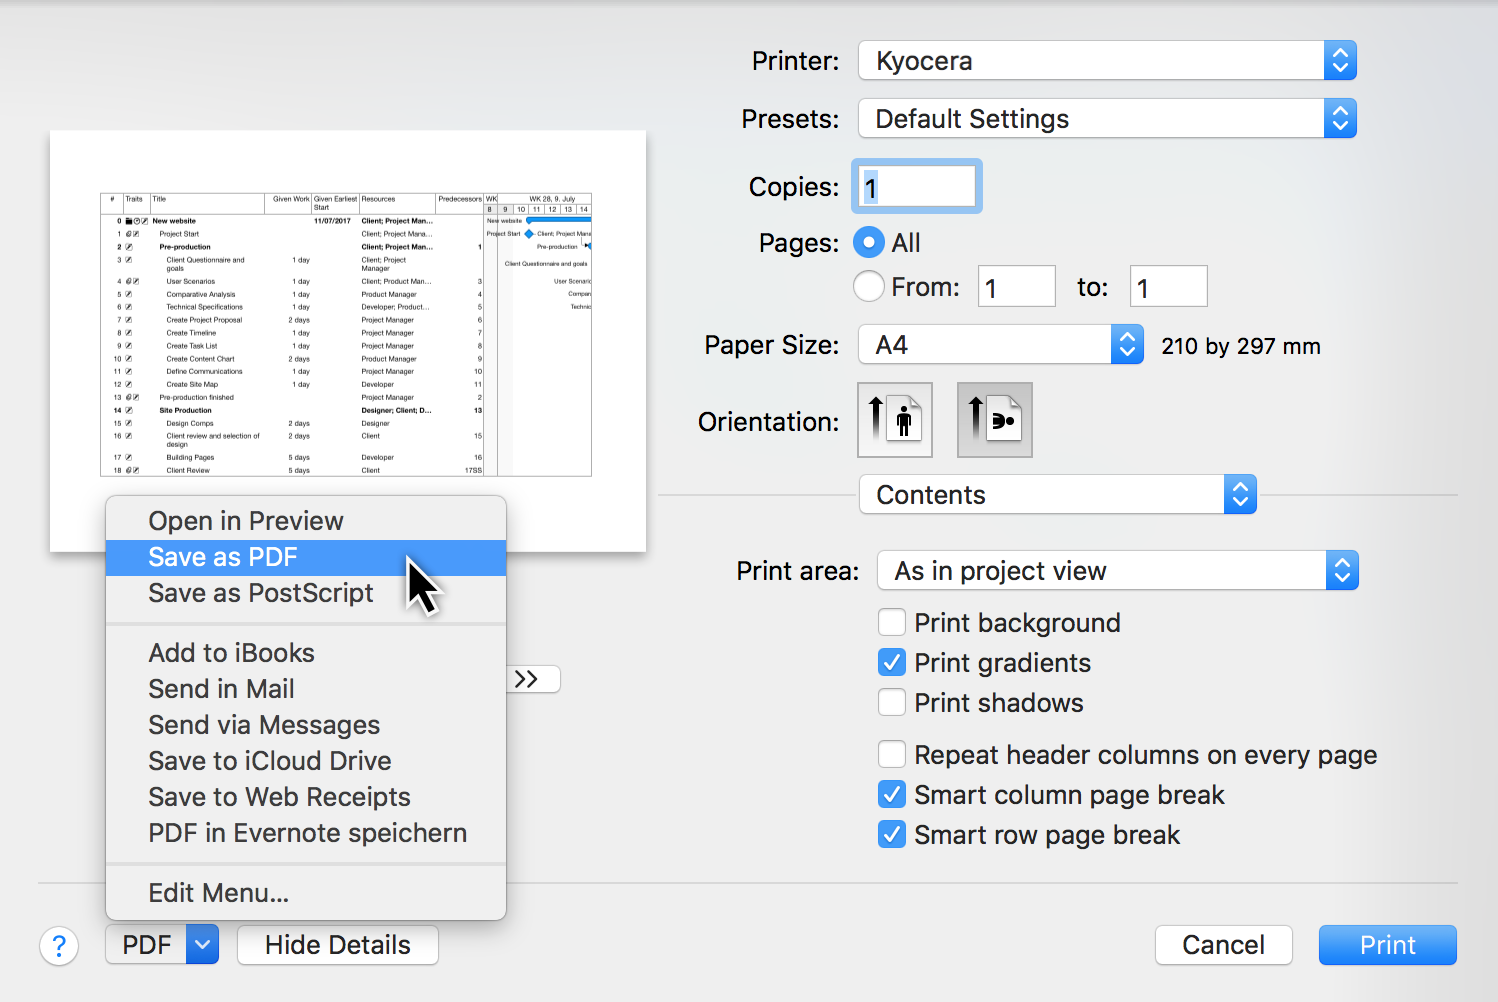Open the Printer dropdown showing Kyocera
Viewport: 1498px width, 1002px height.
(1106, 61)
